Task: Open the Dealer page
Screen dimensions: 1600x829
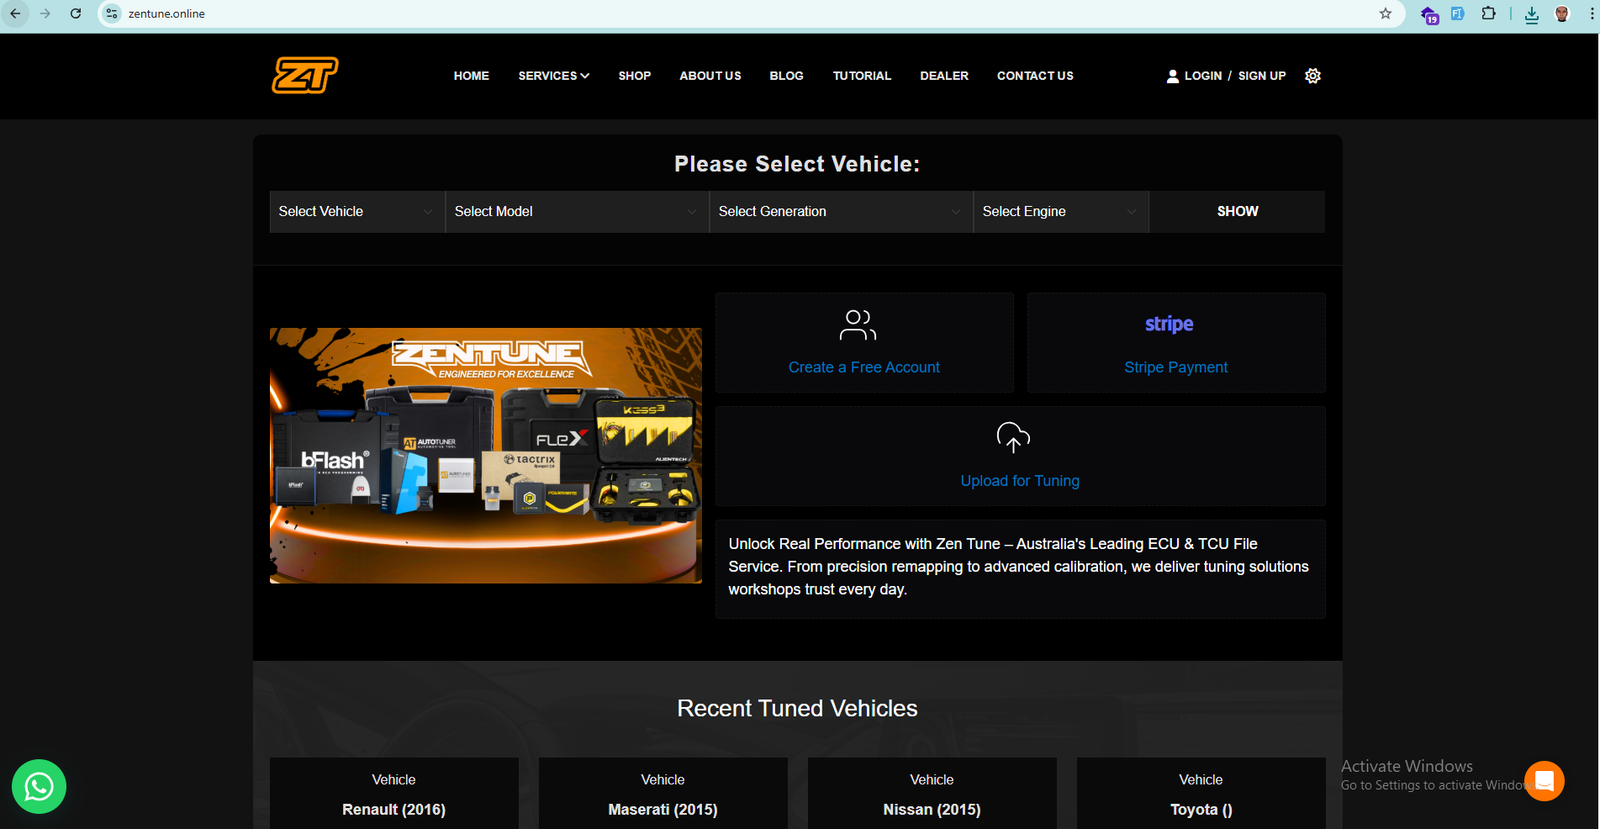Action: coord(944,76)
